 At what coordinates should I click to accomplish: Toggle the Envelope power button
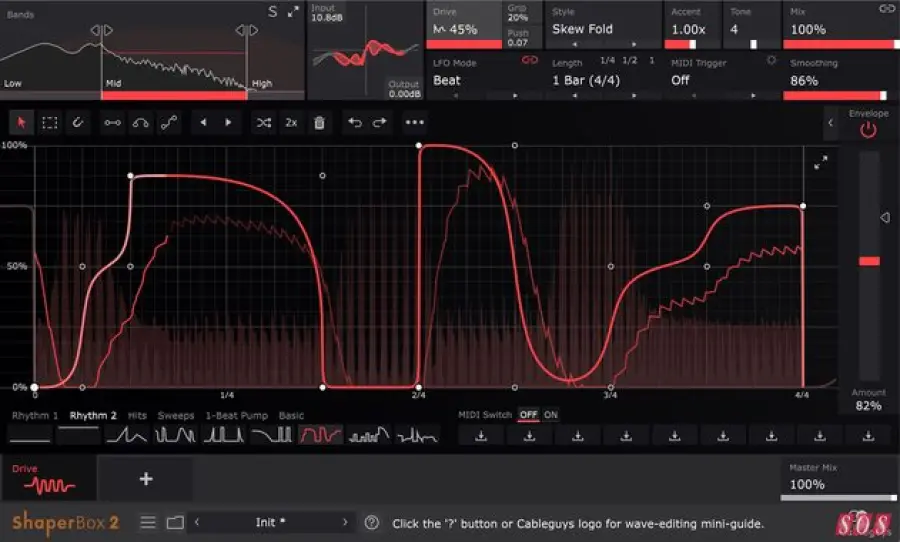pos(868,130)
